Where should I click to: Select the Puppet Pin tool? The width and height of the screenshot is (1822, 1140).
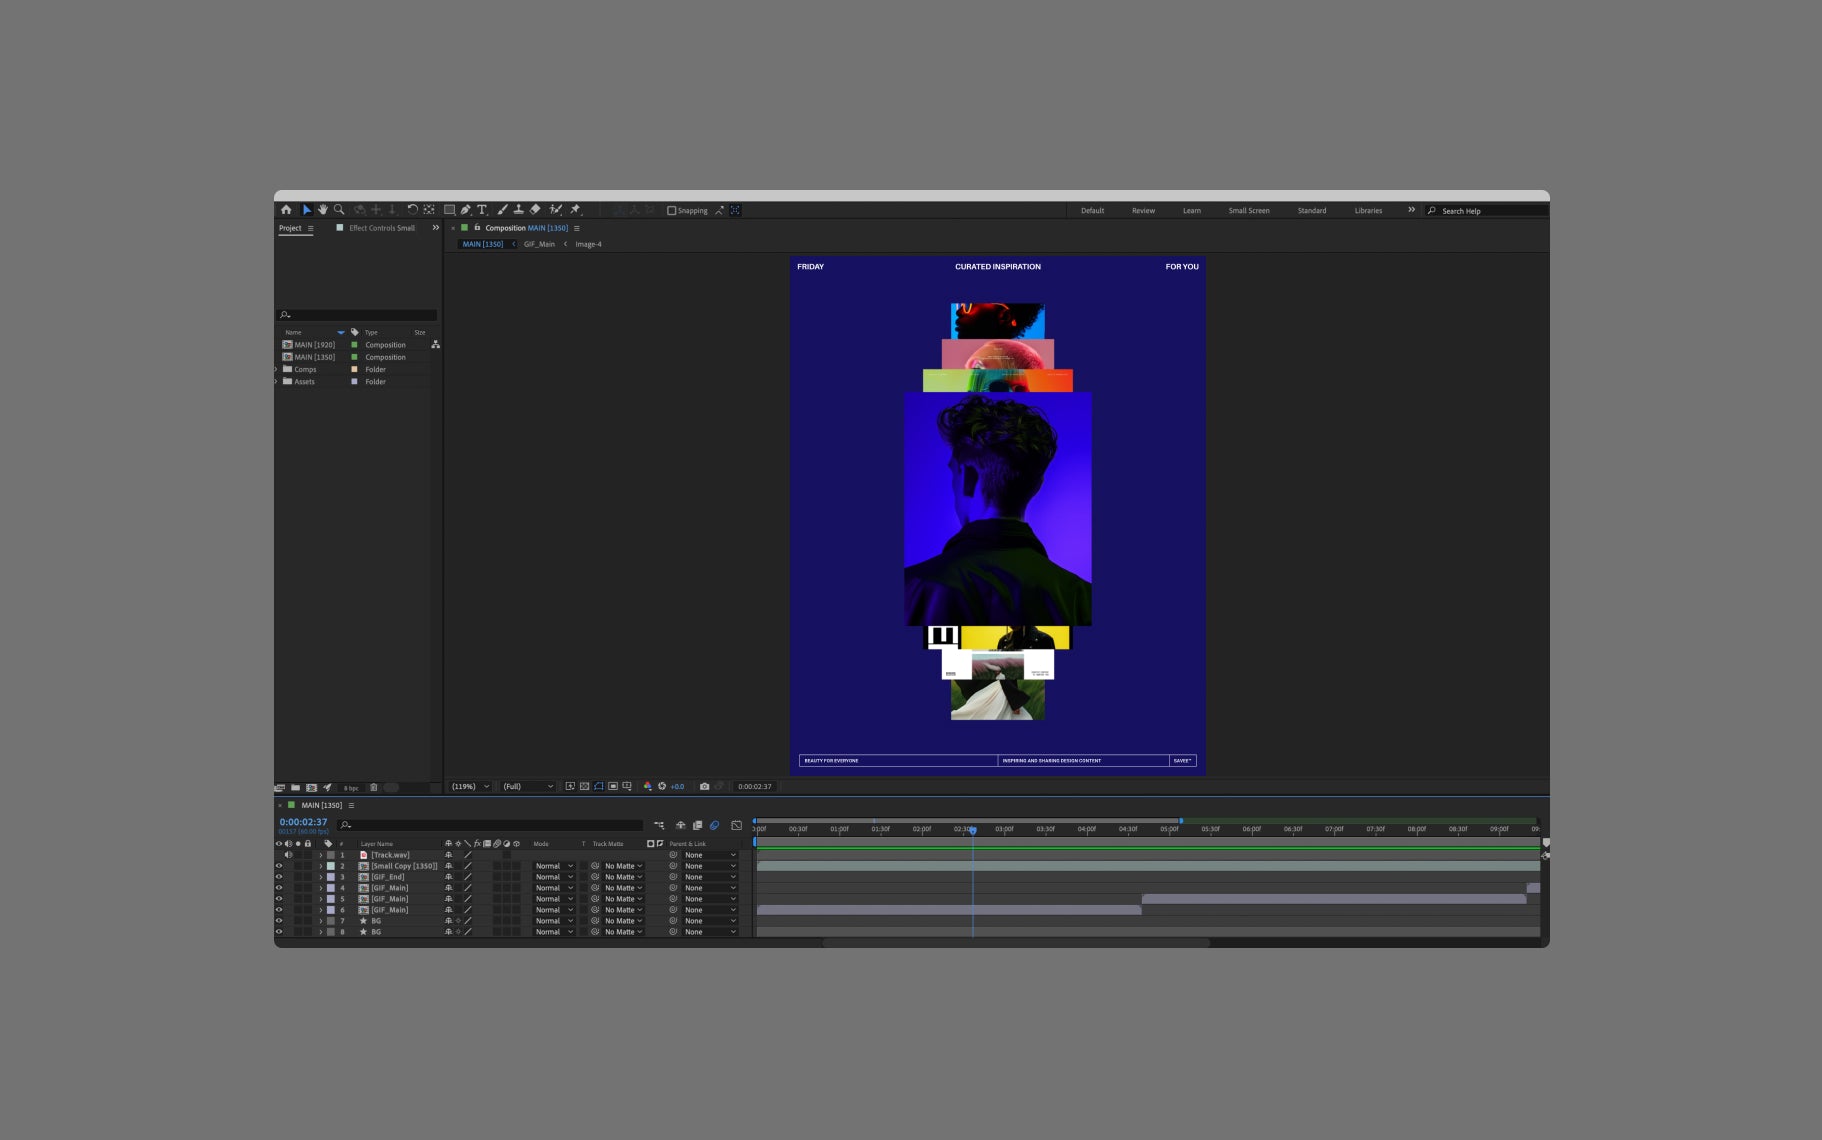pyautogui.click(x=575, y=210)
